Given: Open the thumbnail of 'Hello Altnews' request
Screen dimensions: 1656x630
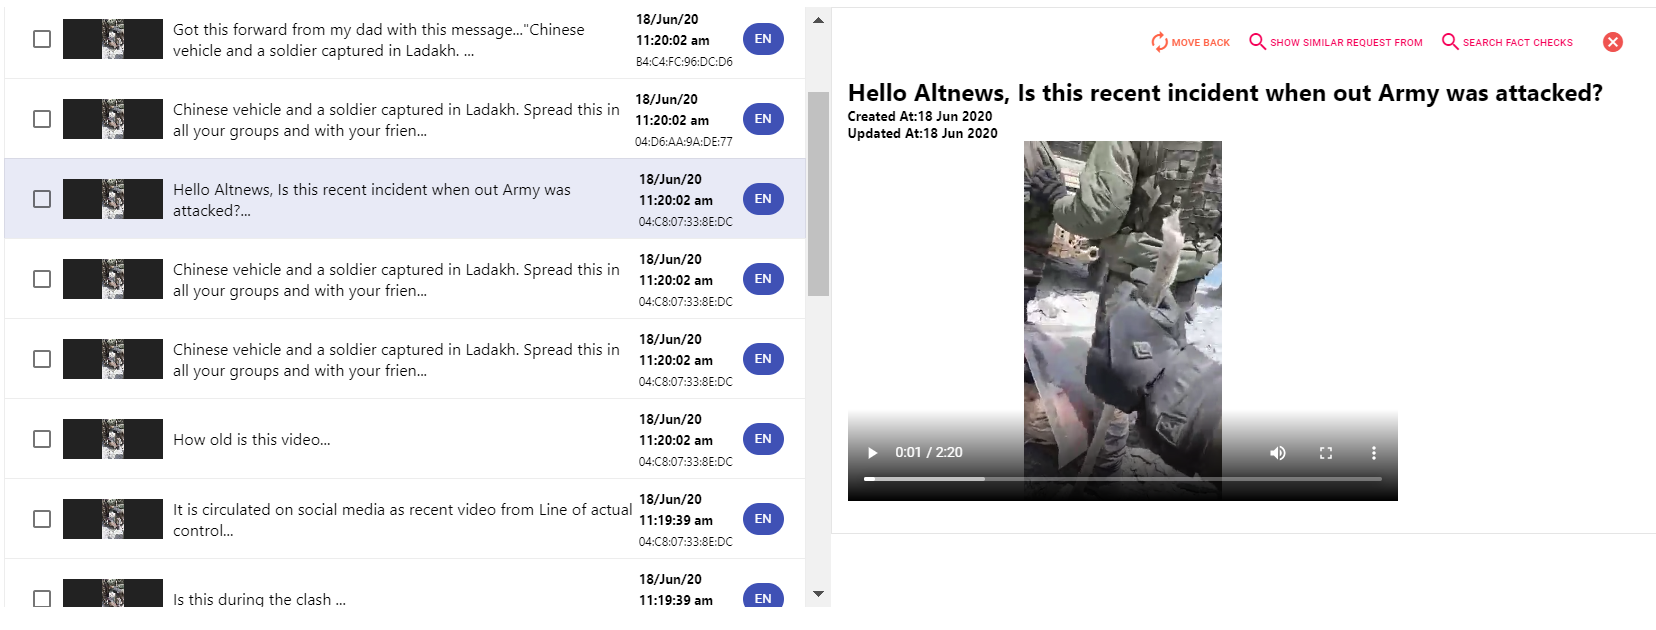Looking at the screenshot, I should coord(113,199).
